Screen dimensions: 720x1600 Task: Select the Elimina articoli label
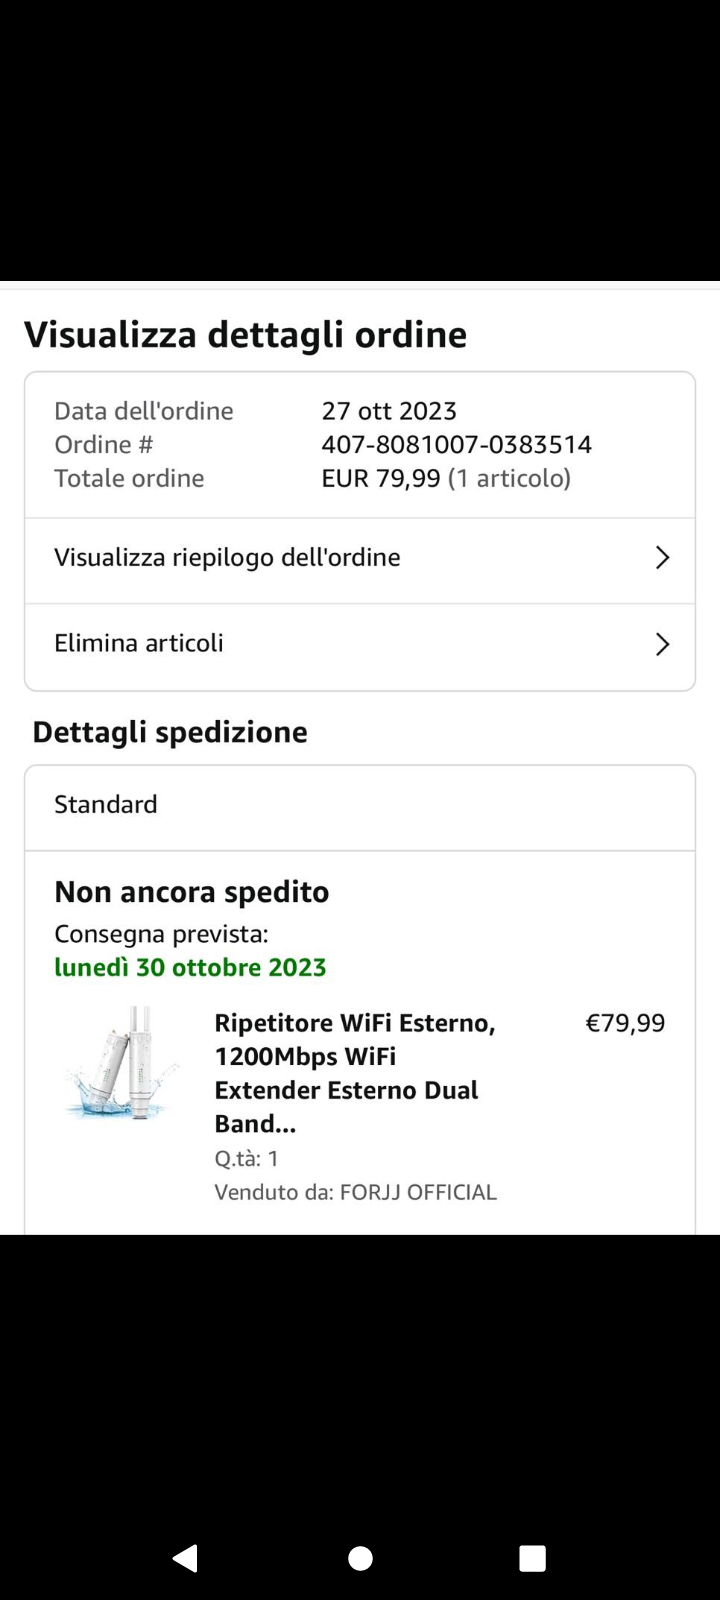coord(139,643)
